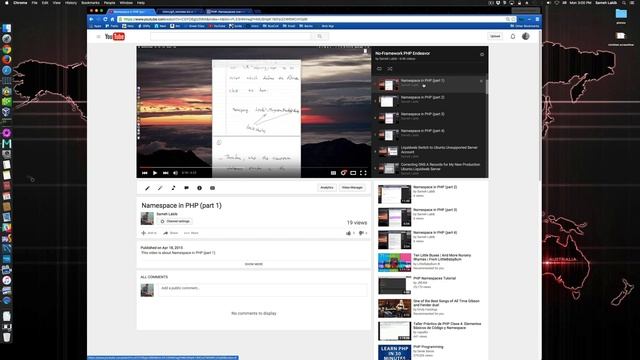Bookmark the page with the star icon
Screen dimensions: 640x360
(513, 19)
